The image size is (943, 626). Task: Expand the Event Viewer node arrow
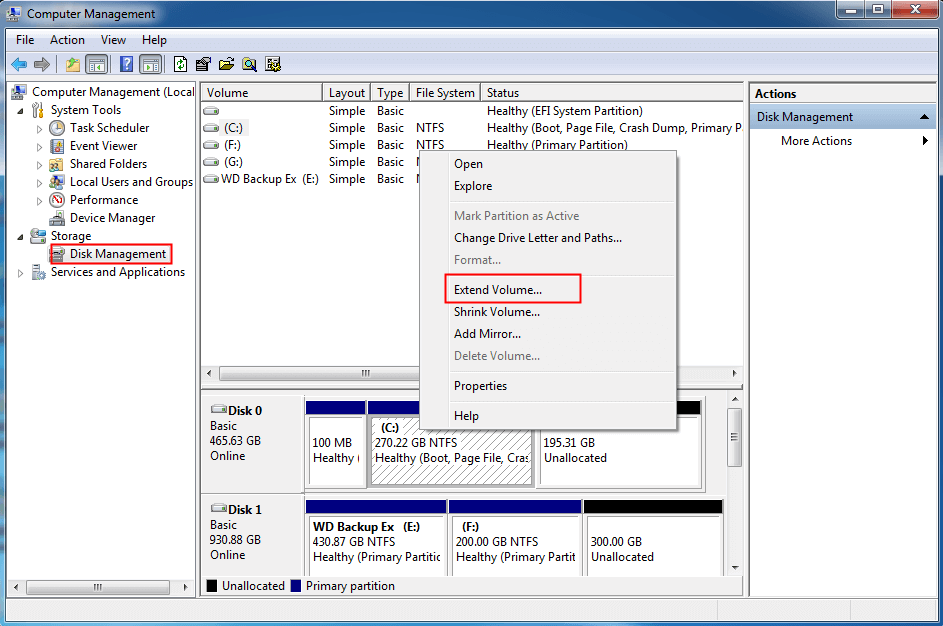coord(39,147)
